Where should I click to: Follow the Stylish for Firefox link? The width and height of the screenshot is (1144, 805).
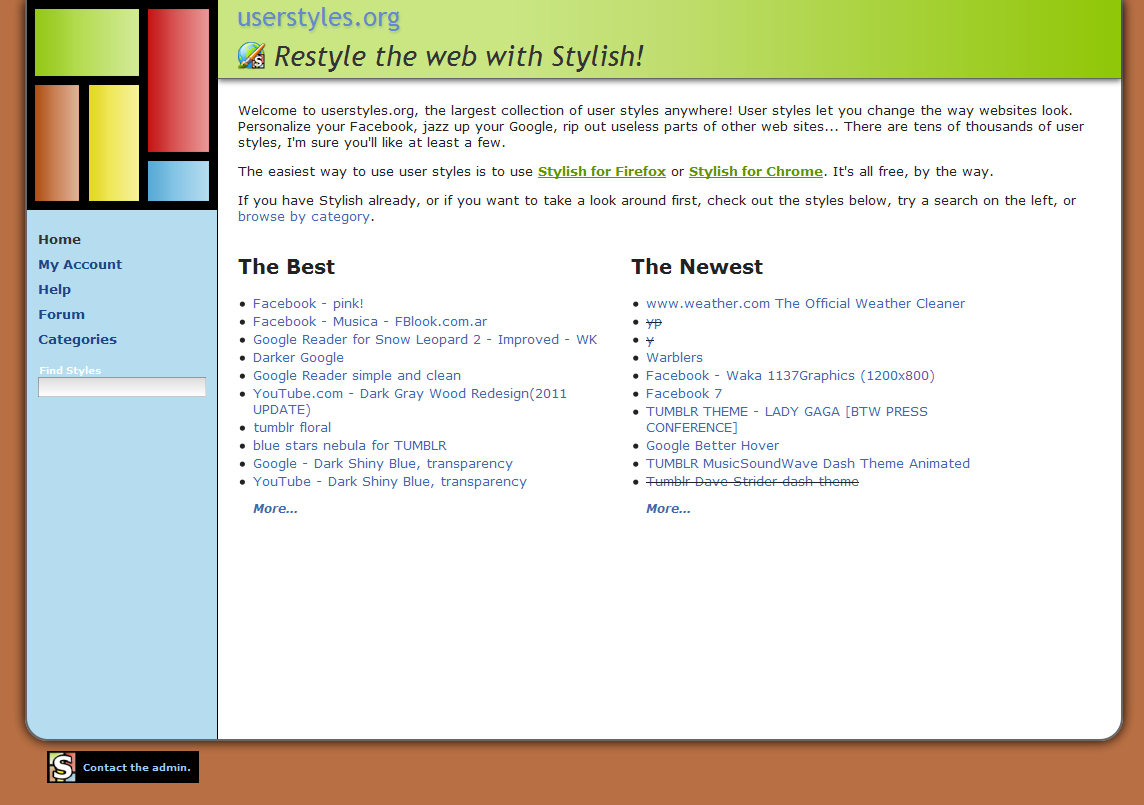(x=602, y=172)
